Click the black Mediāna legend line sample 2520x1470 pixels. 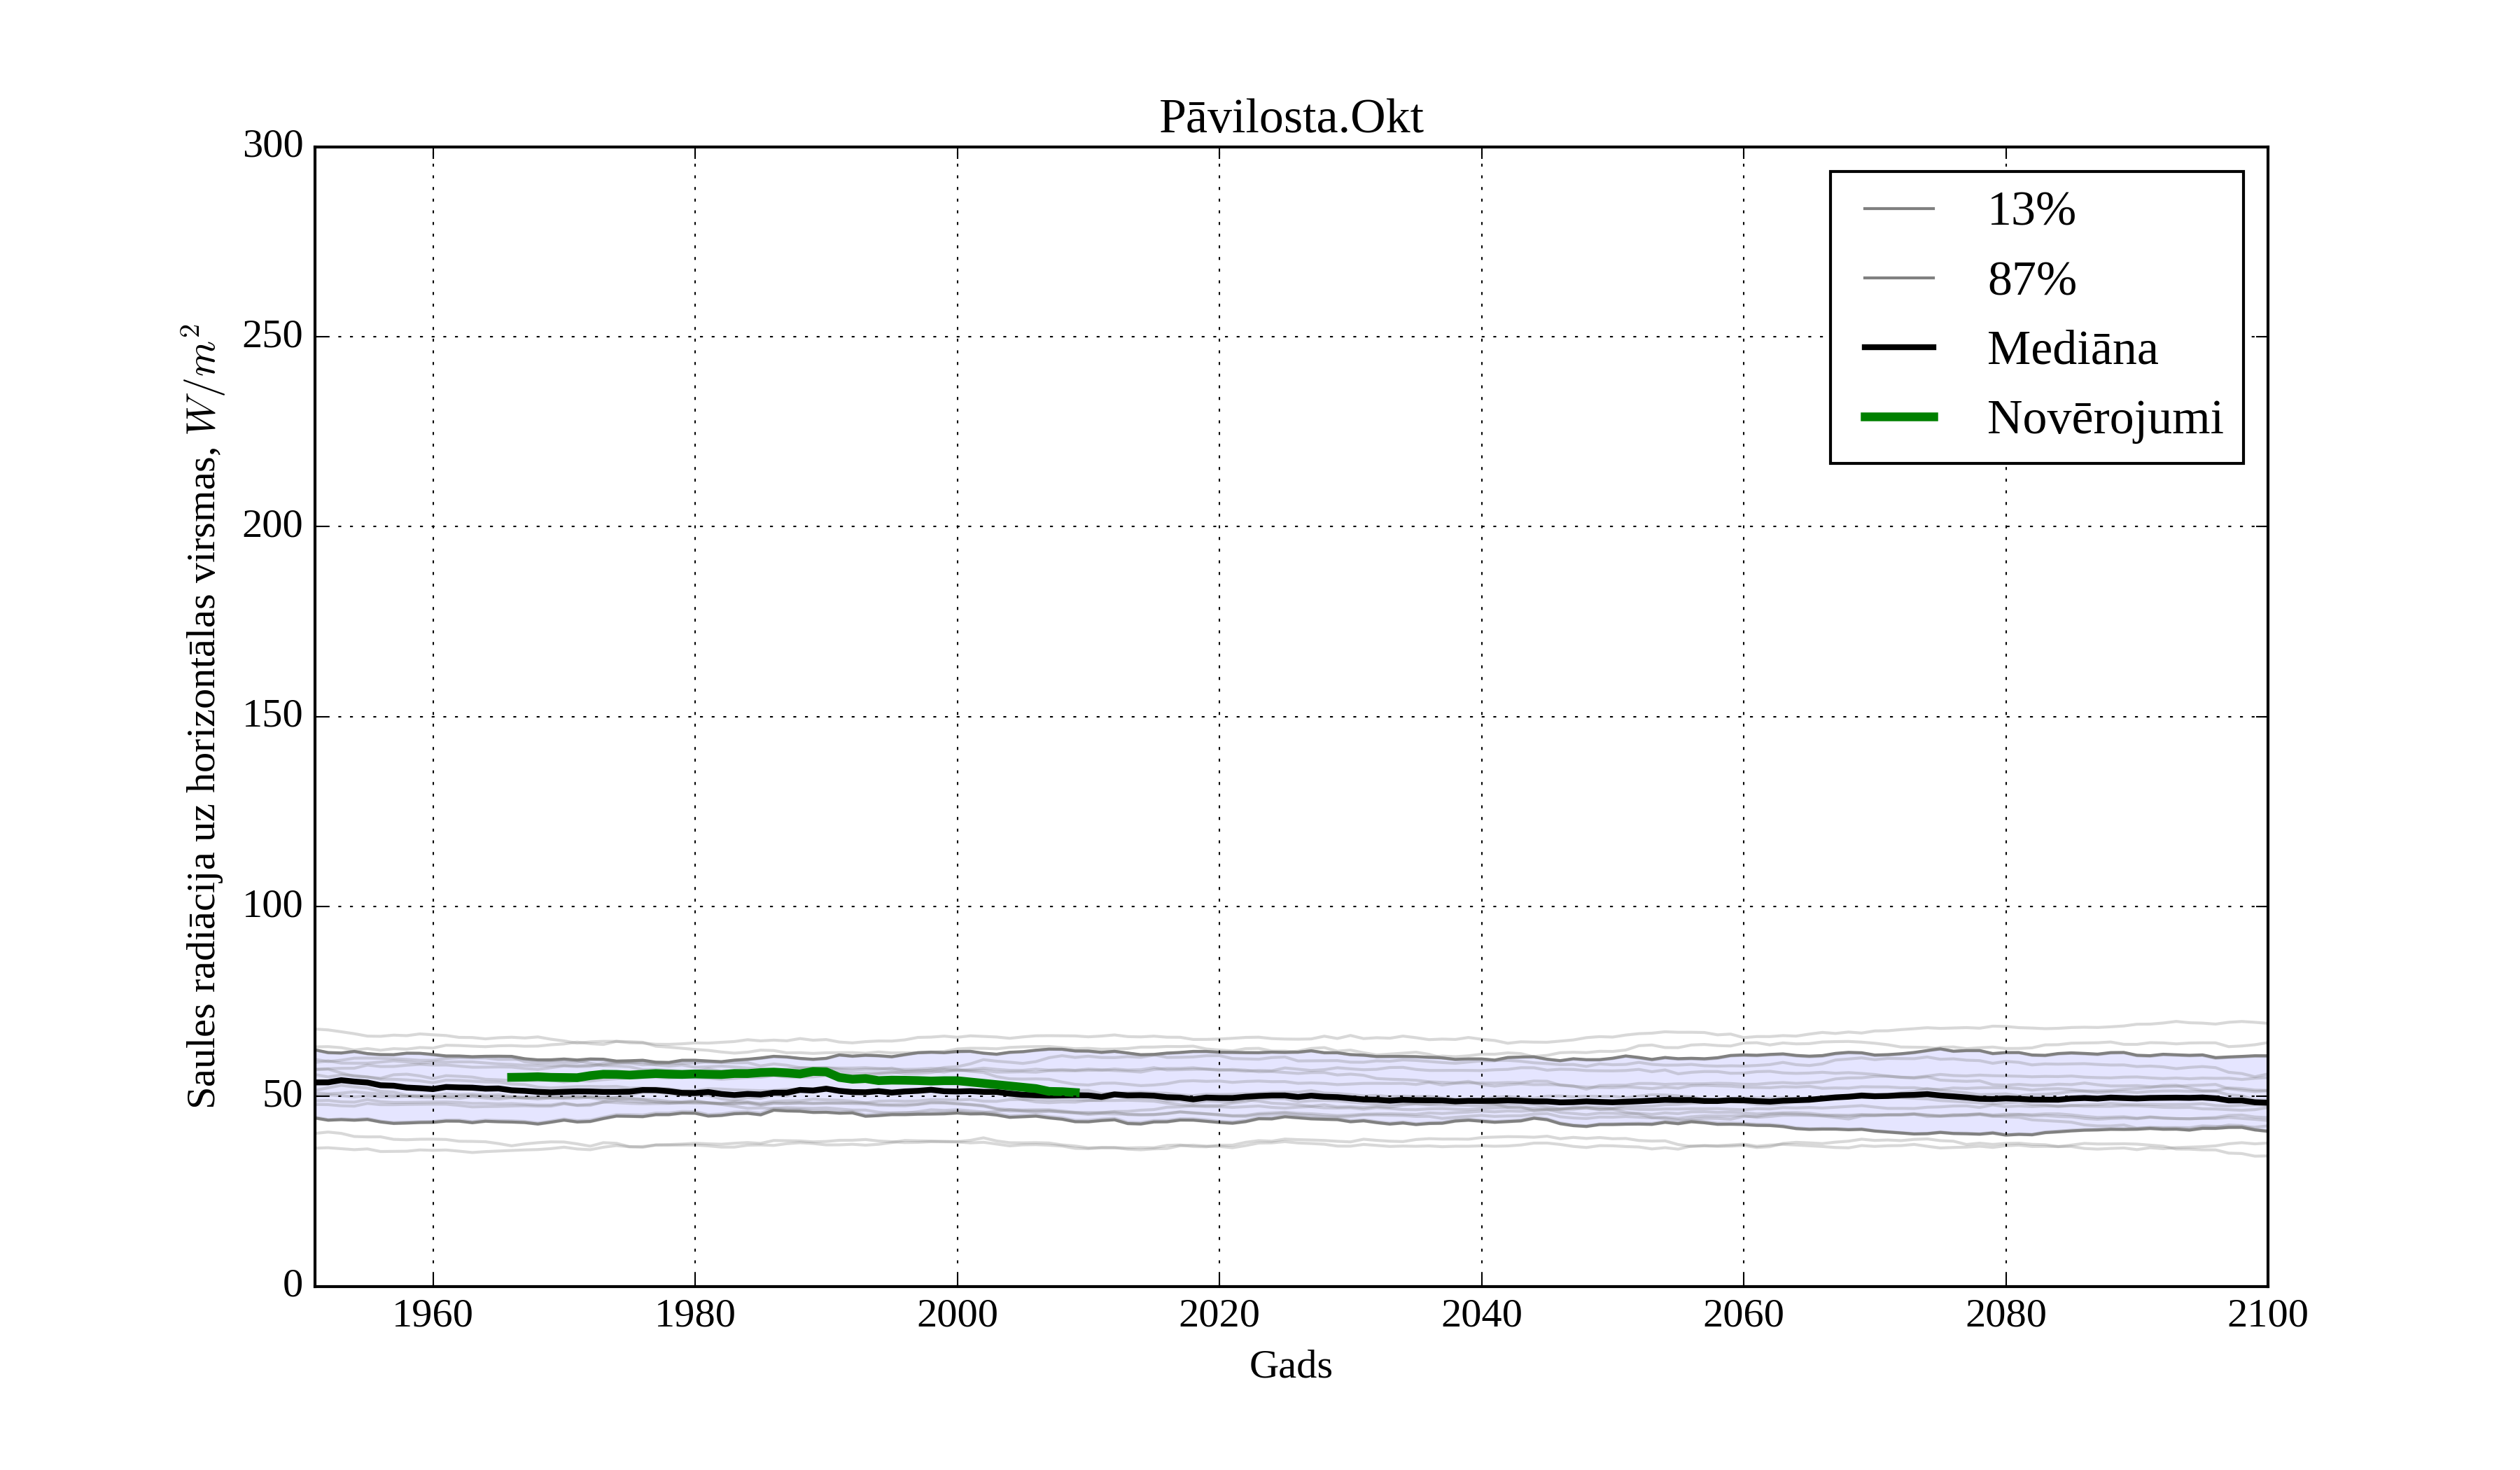click(1898, 348)
